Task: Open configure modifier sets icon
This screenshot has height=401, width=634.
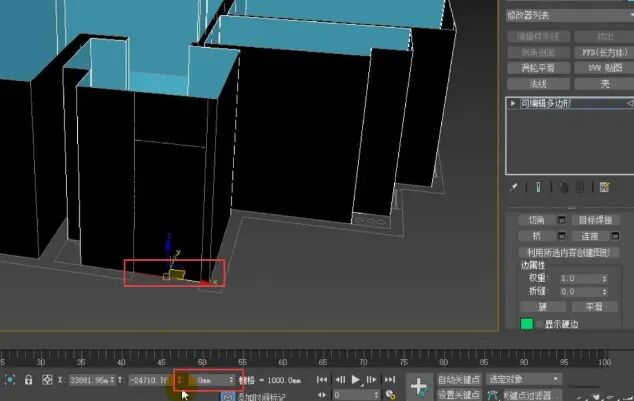Action: tap(604, 187)
